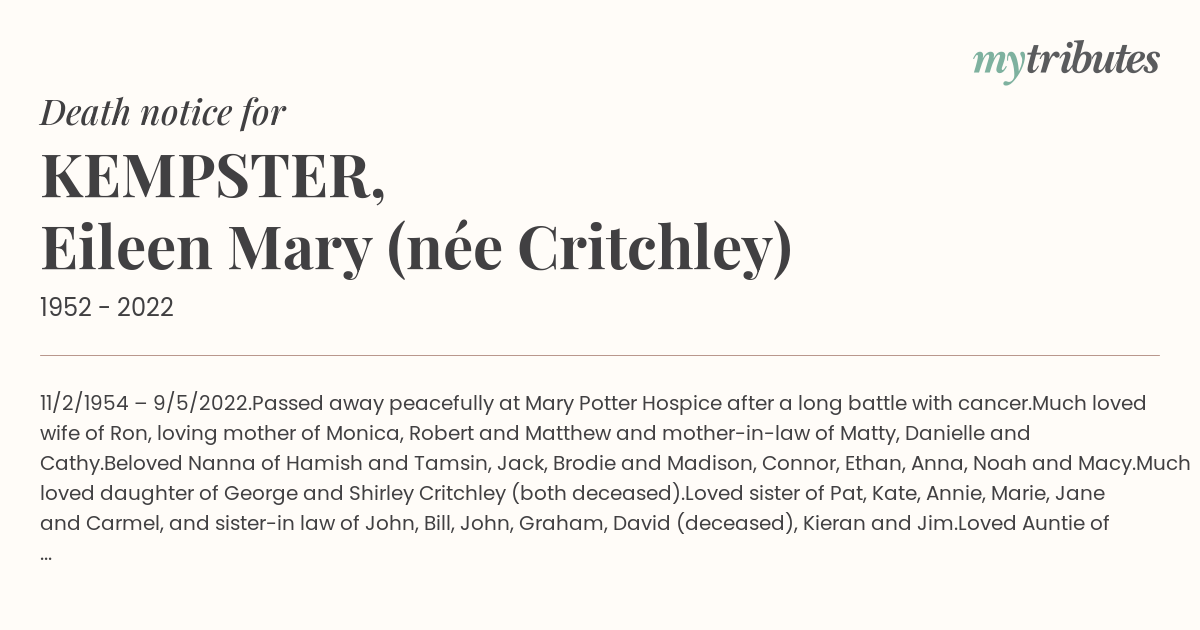Click the "Loved Auntie of" text

tap(1033, 523)
